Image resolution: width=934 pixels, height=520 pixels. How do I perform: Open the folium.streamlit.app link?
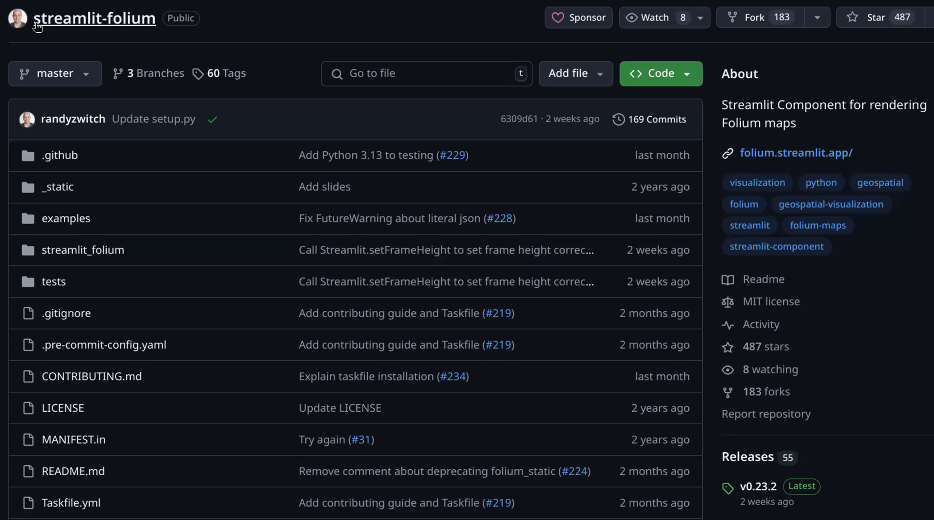tap(796, 153)
